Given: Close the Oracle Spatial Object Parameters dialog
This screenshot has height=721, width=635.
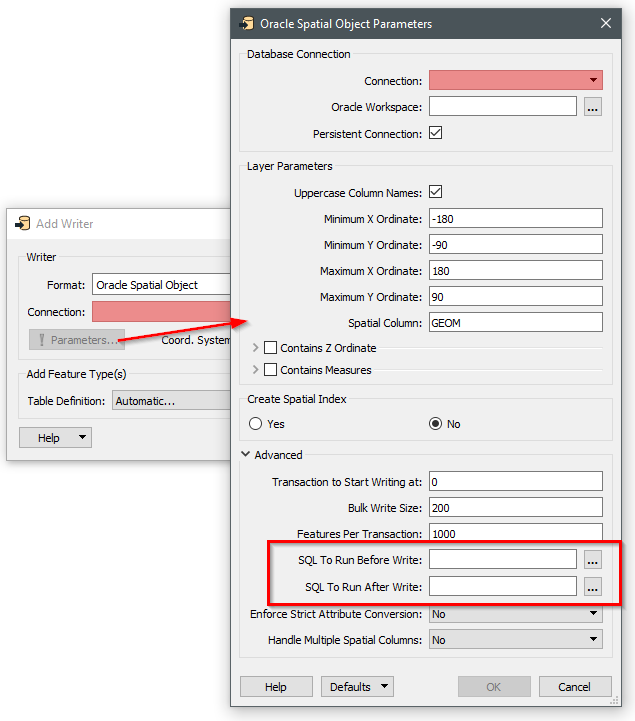Looking at the screenshot, I should (606, 23).
